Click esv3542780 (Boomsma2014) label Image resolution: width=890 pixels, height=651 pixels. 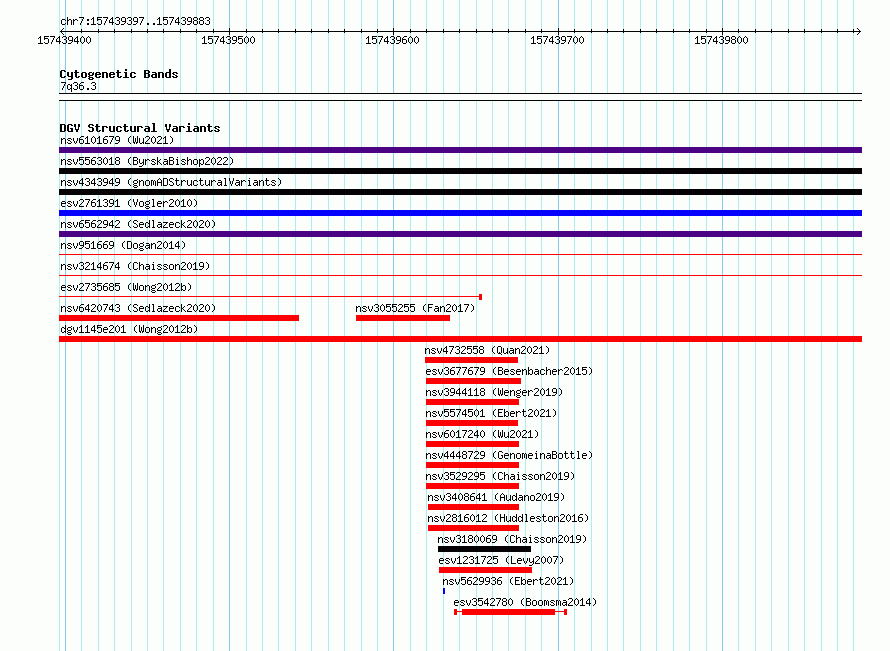[525, 602]
